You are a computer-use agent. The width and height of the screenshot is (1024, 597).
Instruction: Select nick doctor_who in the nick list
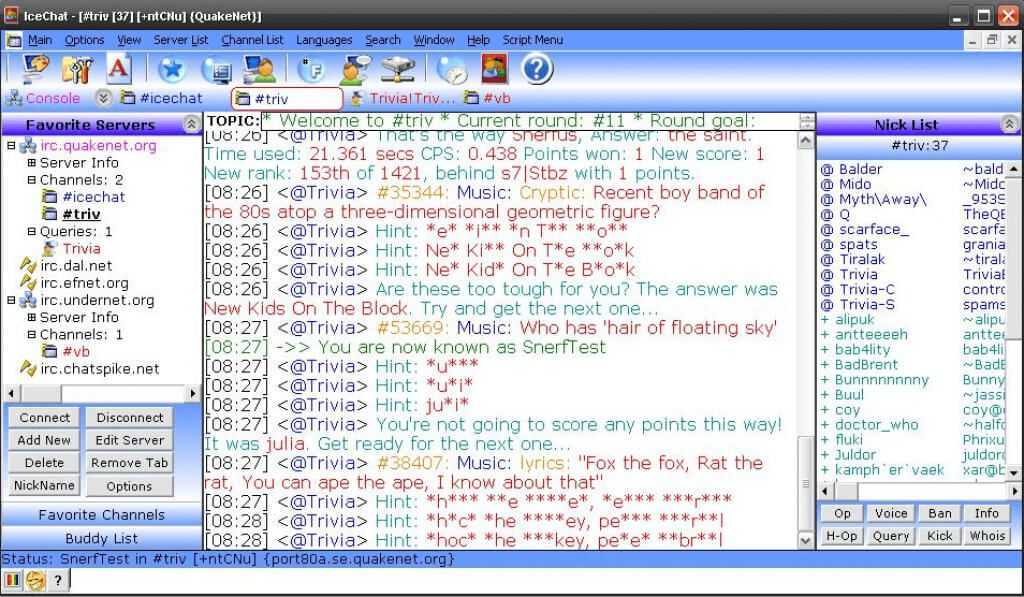coord(876,425)
